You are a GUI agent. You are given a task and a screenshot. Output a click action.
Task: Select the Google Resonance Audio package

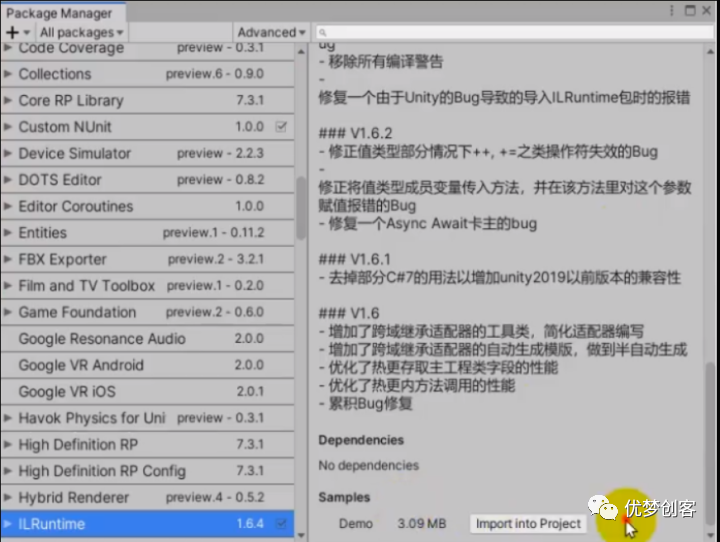coord(147,339)
